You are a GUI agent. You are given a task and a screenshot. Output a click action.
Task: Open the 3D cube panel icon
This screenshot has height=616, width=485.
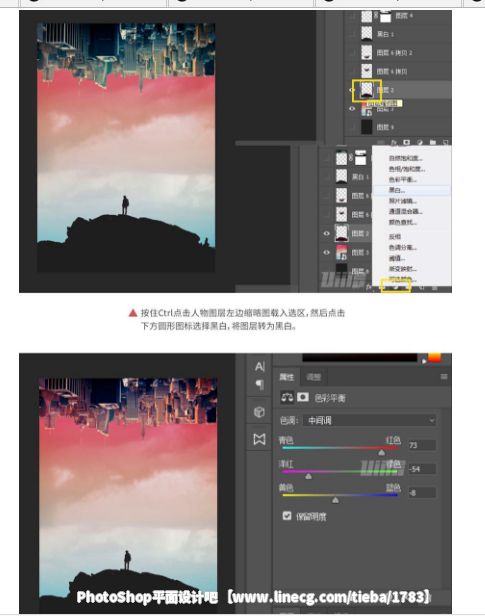coord(259,412)
